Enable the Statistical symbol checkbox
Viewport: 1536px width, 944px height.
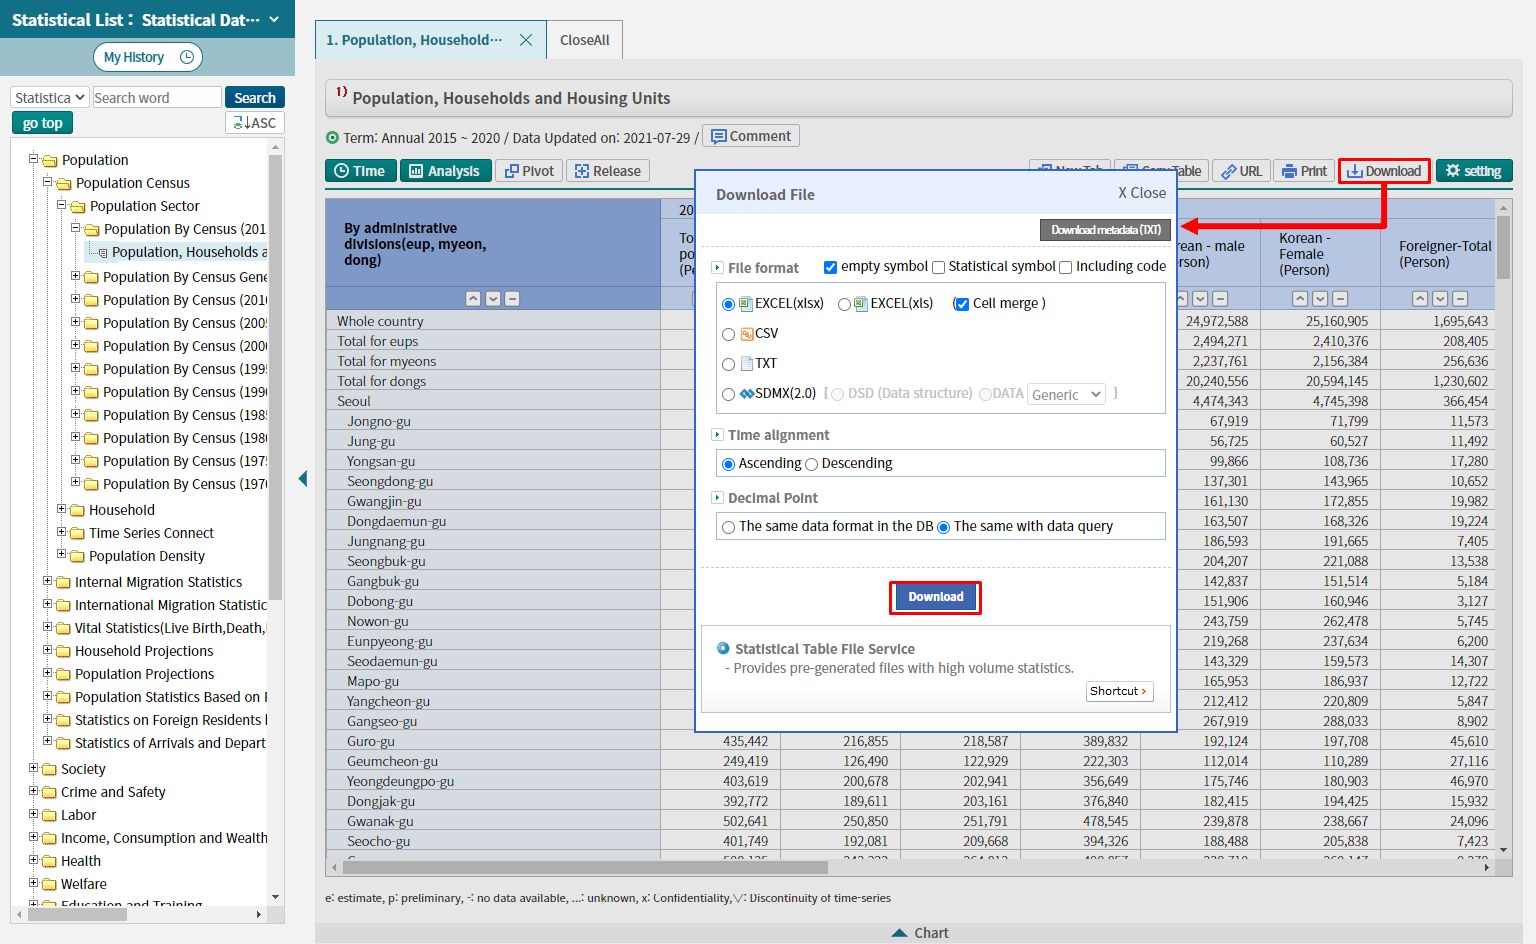click(x=938, y=267)
